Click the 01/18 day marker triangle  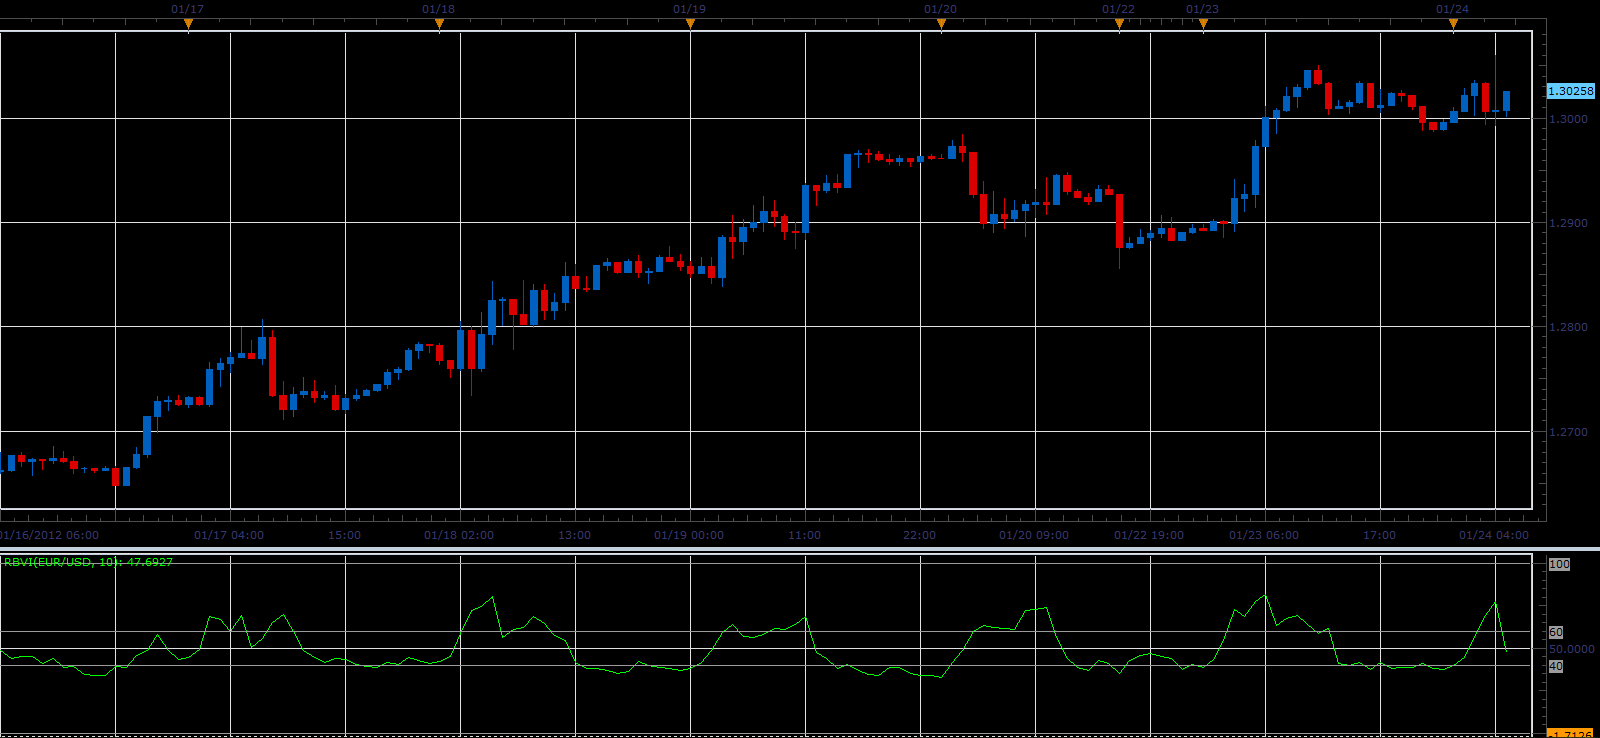click(439, 25)
